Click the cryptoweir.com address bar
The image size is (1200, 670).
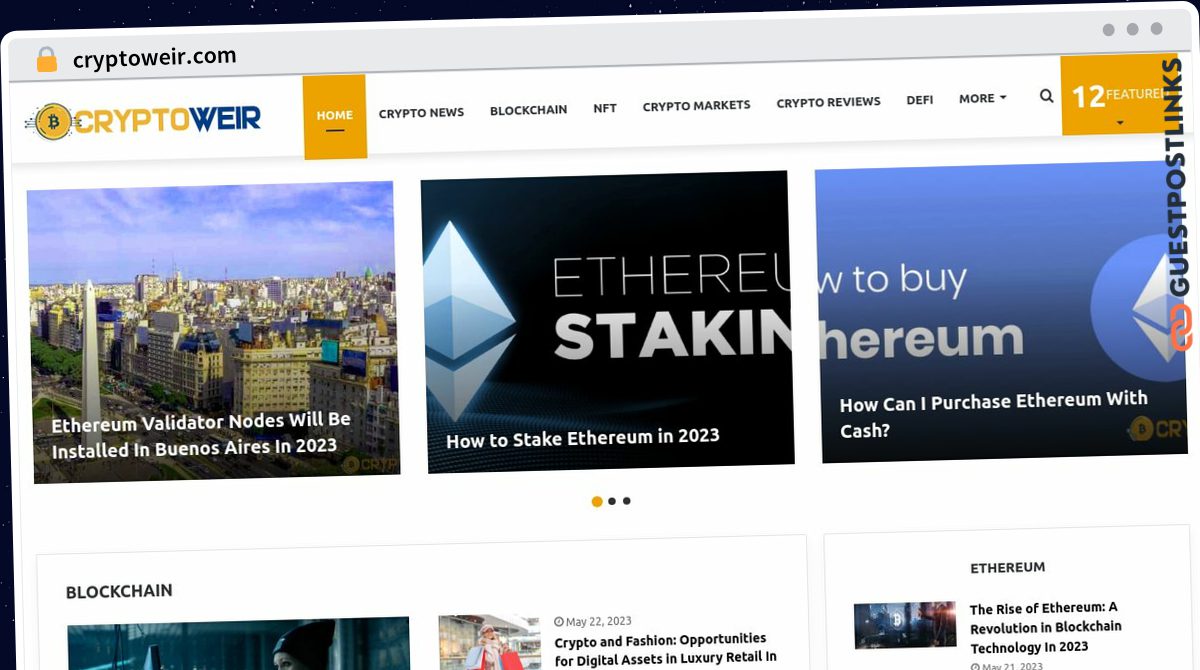click(x=155, y=58)
